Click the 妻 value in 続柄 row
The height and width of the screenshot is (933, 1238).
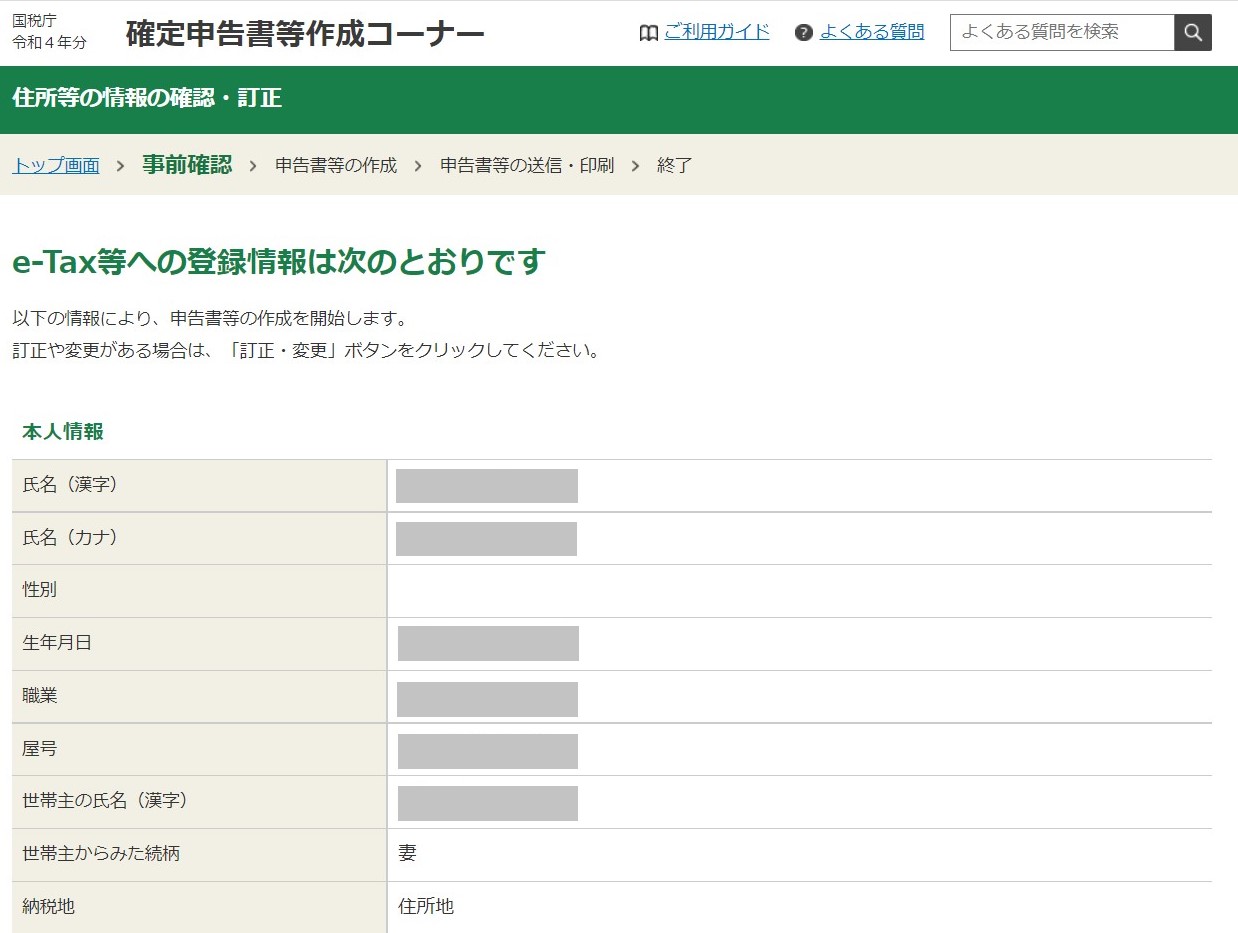click(407, 854)
